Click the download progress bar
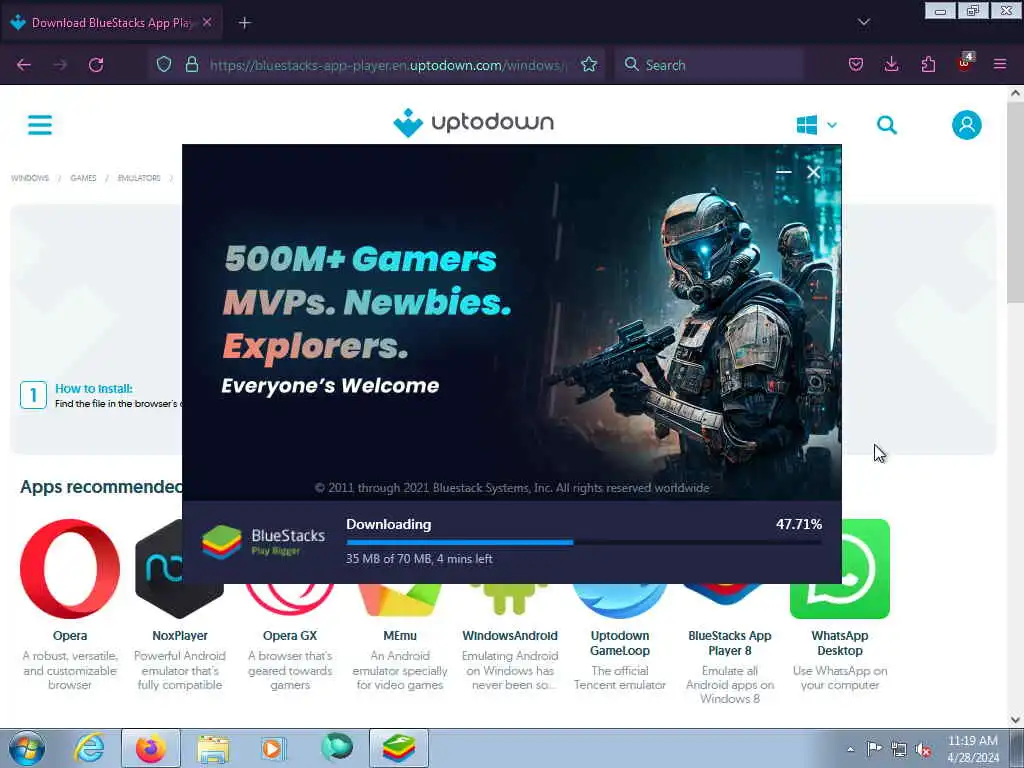Screen dimensions: 1024x768 click(x=584, y=542)
